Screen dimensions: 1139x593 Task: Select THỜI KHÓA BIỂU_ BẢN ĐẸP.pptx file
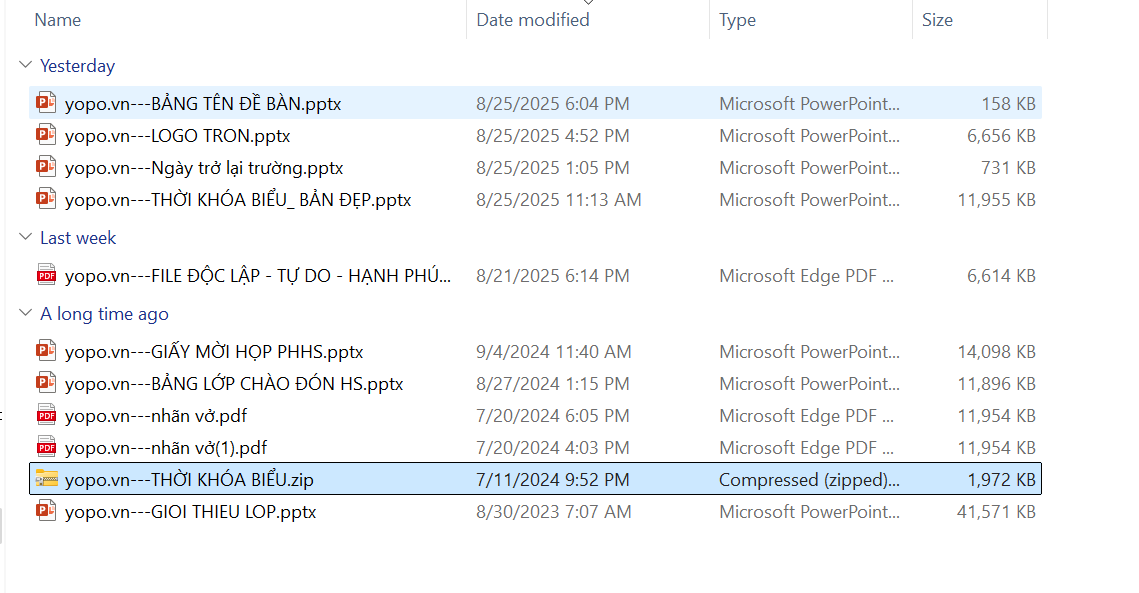[x=238, y=200]
